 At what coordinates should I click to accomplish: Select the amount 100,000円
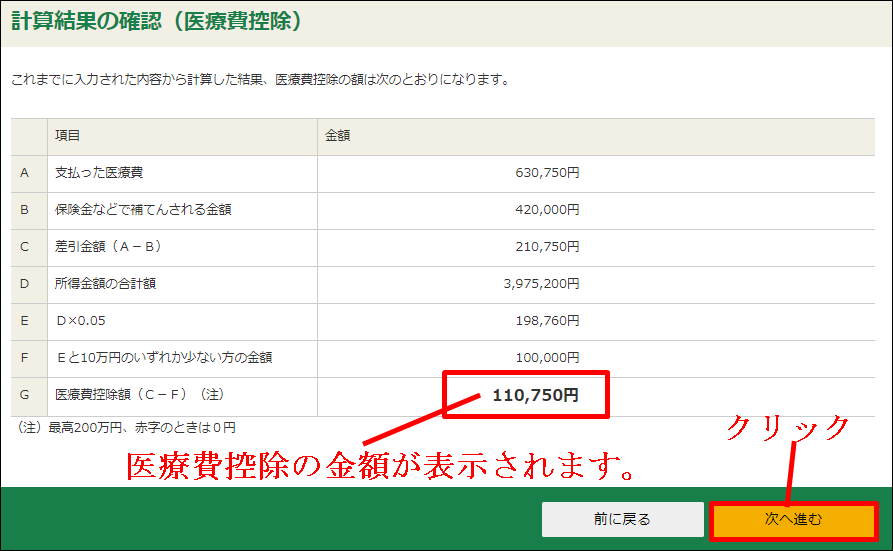[x=547, y=358]
